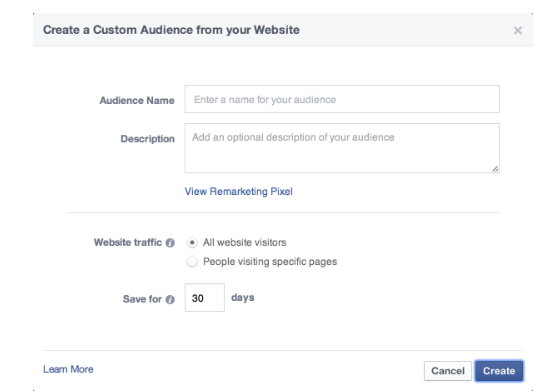Image resolution: width=537 pixels, height=392 pixels.
Task: Click the Create button
Action: pyautogui.click(x=499, y=371)
